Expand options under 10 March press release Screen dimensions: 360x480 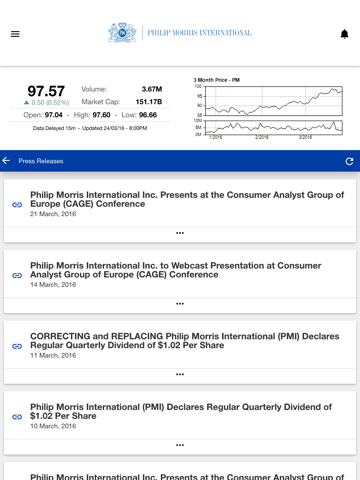[180, 445]
